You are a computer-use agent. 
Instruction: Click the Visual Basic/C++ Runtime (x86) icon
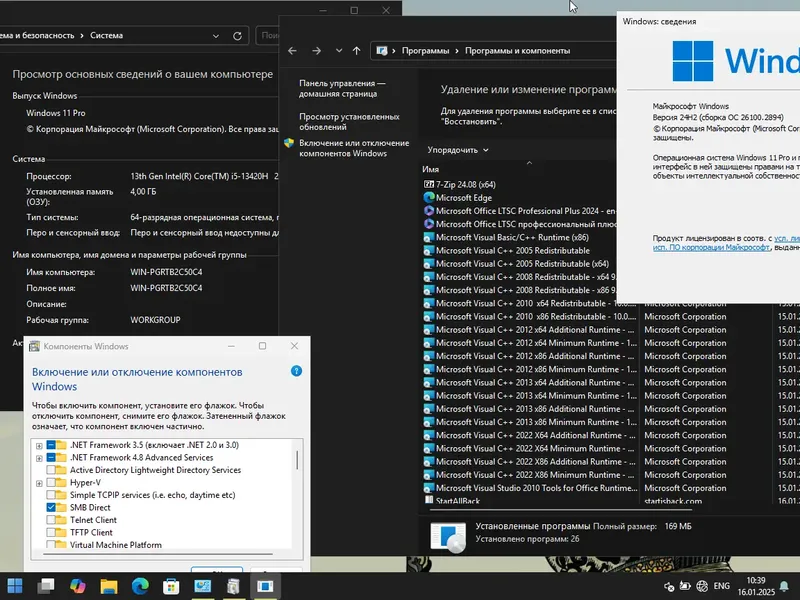pos(429,237)
